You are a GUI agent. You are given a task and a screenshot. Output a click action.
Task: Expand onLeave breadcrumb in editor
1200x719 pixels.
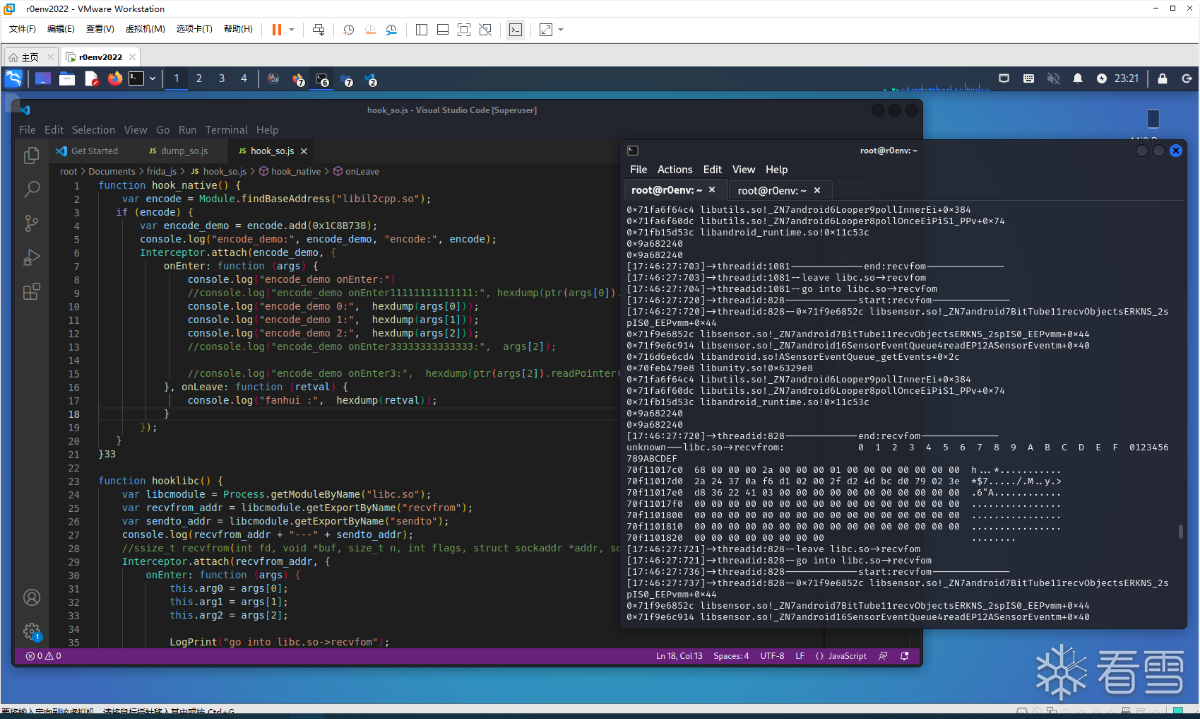[356, 172]
